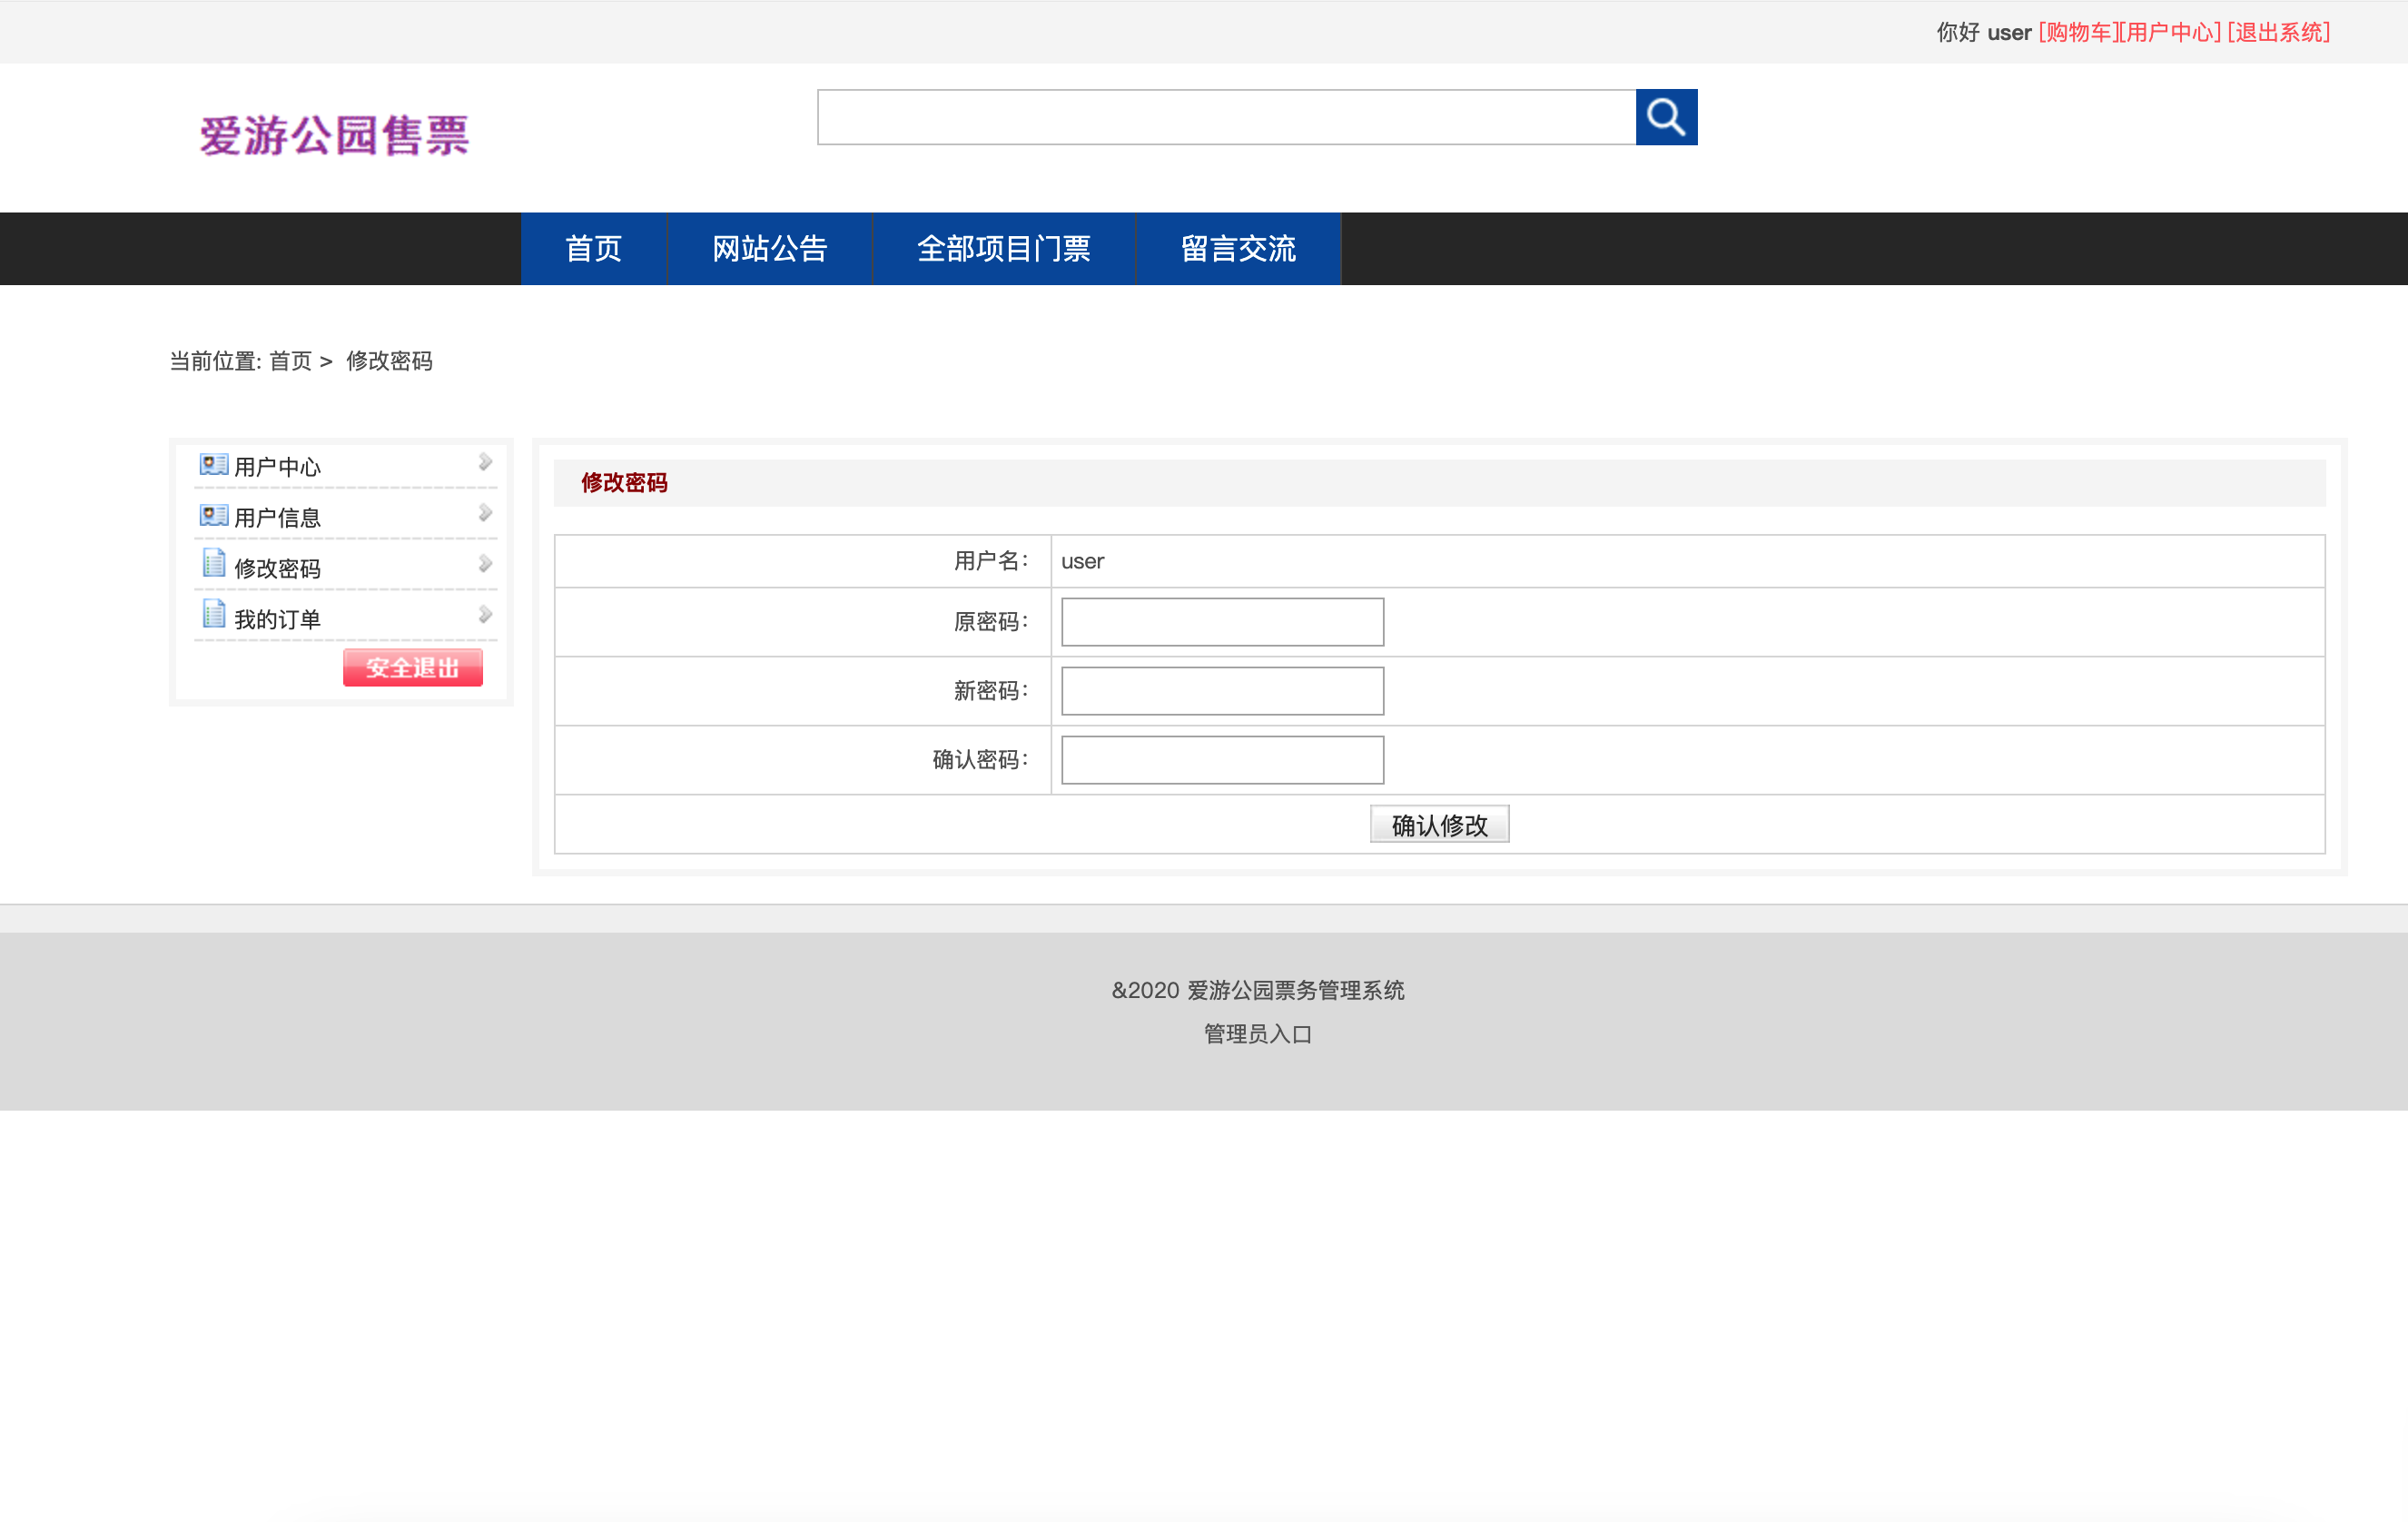Click the 我的订单 document icon in sidebar
The width and height of the screenshot is (2408, 1522).
[x=213, y=614]
